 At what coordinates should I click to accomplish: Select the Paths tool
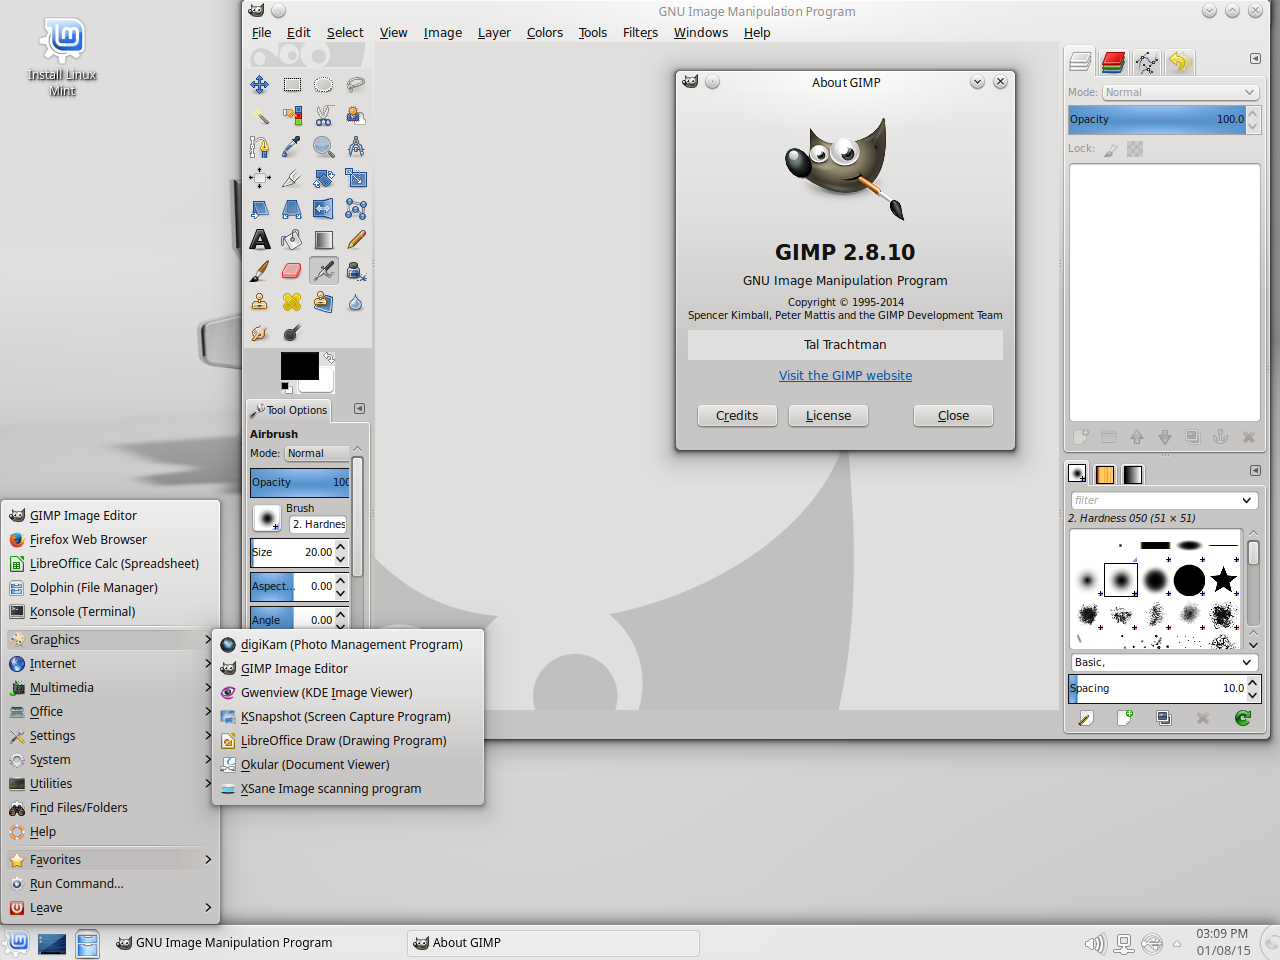[260, 147]
